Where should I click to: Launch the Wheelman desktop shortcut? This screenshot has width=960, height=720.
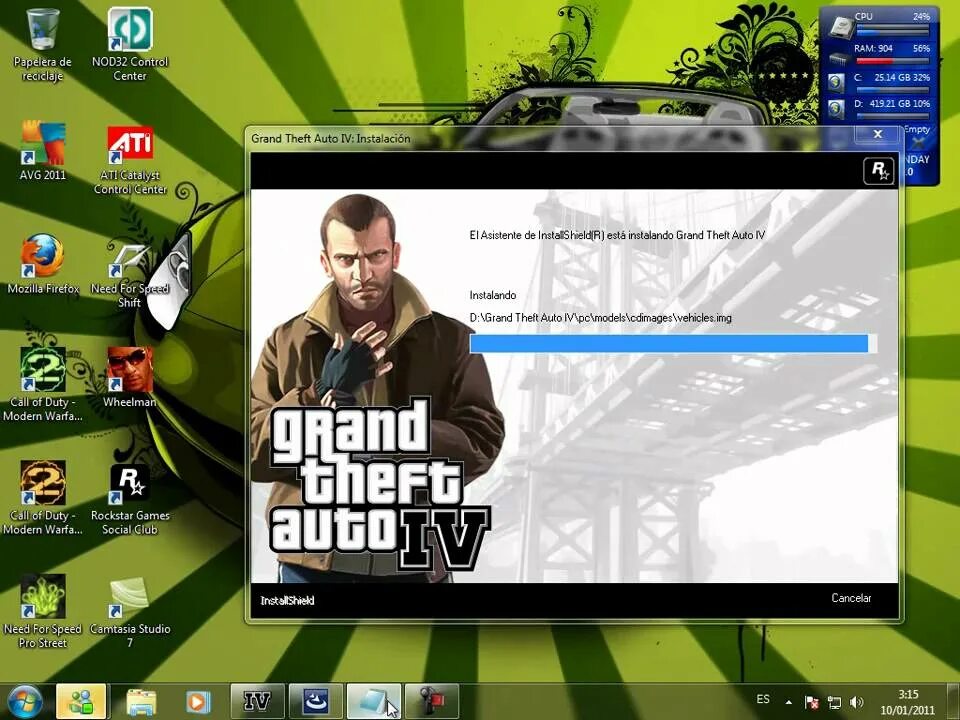[x=130, y=378]
